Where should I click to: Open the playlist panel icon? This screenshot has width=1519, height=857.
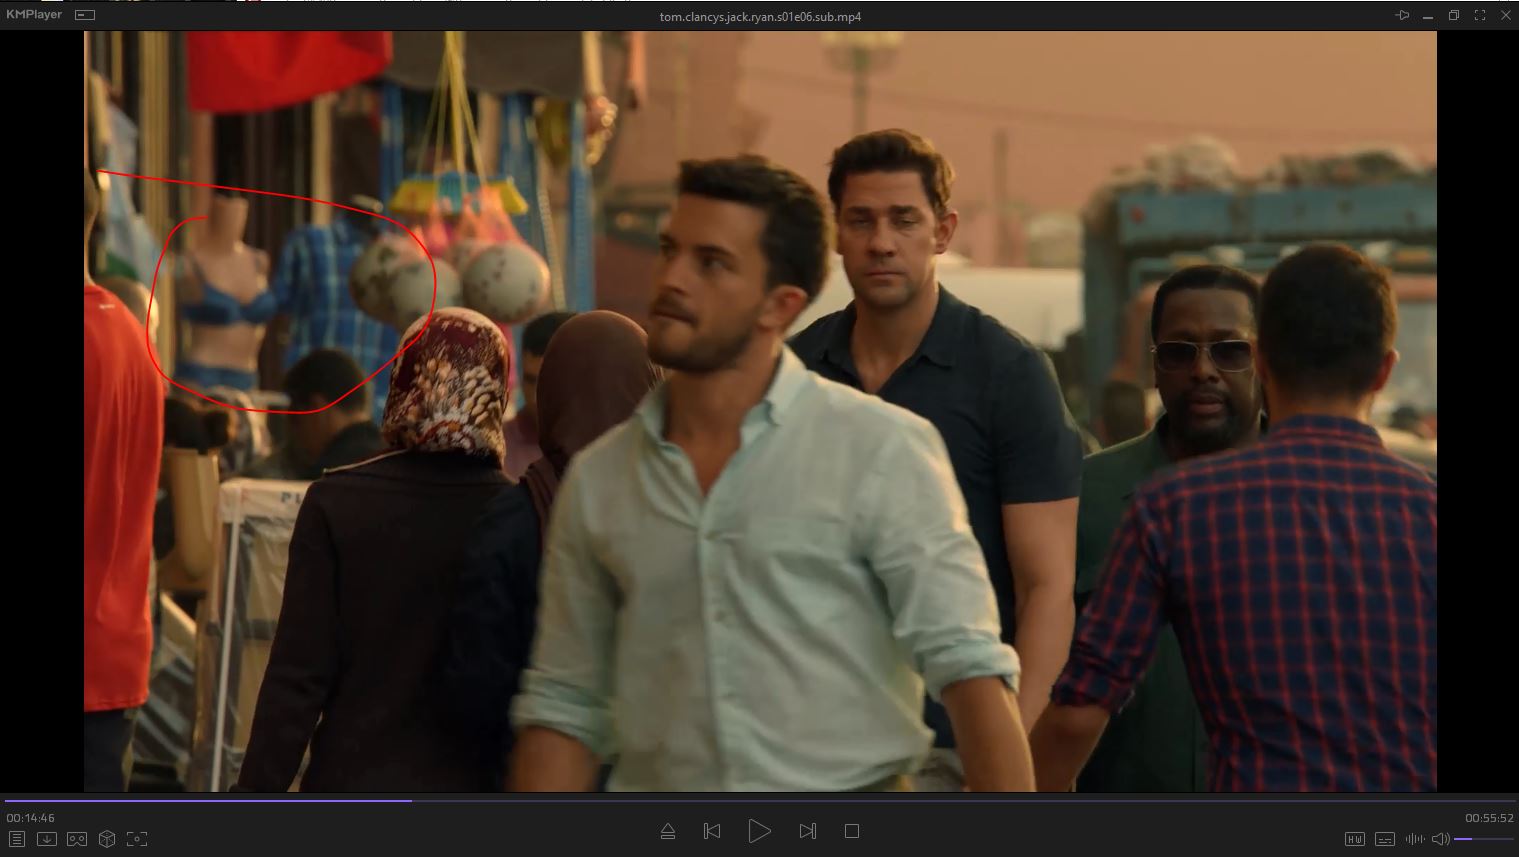click(17, 839)
